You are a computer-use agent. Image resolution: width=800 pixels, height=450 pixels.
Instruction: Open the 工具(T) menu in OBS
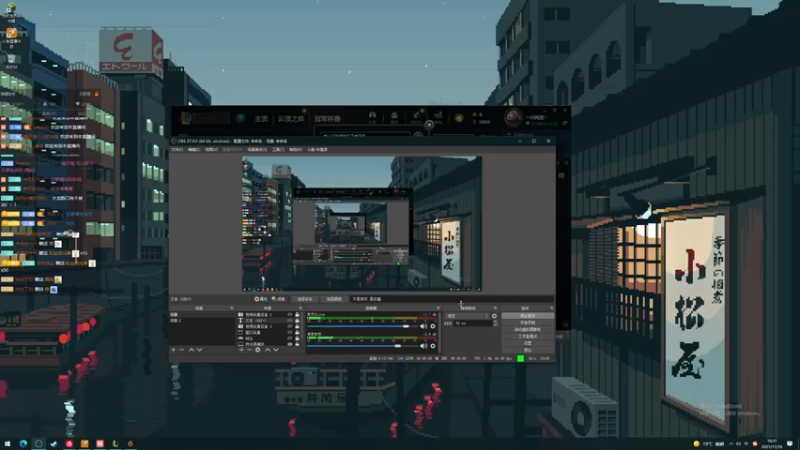pyautogui.click(x=278, y=149)
